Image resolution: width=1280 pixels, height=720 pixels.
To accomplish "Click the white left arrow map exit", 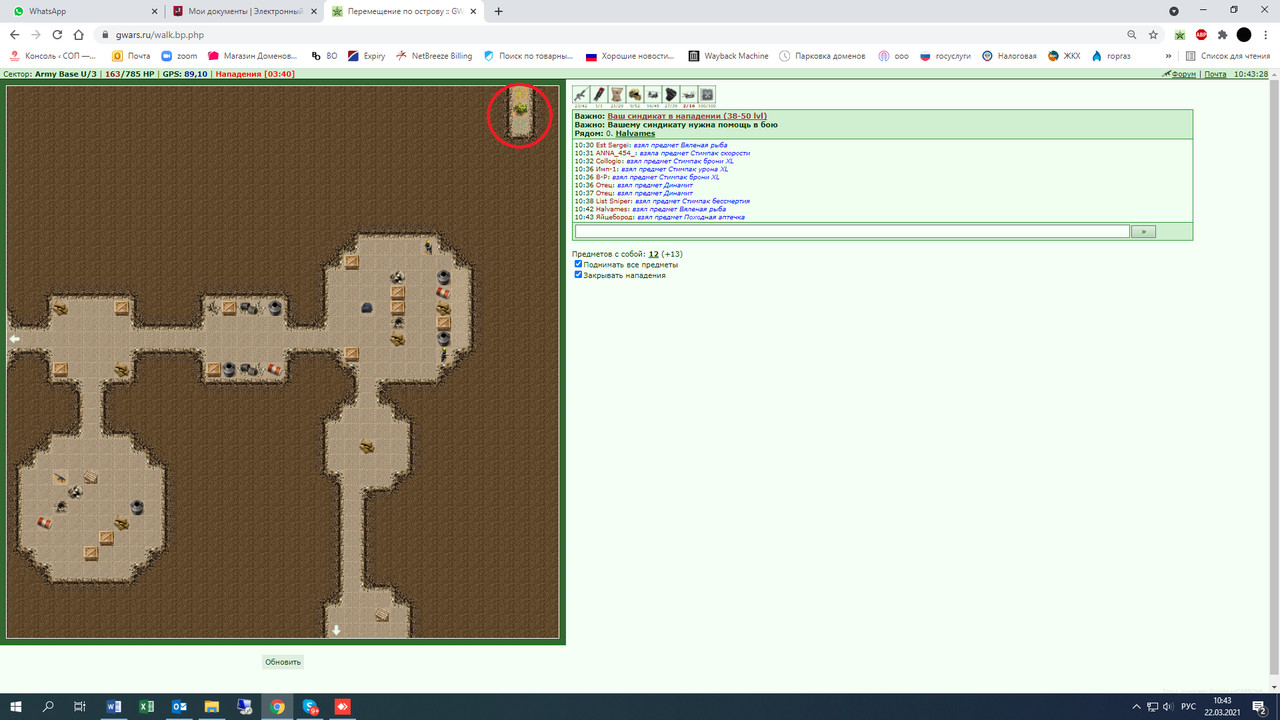I will click(15, 339).
